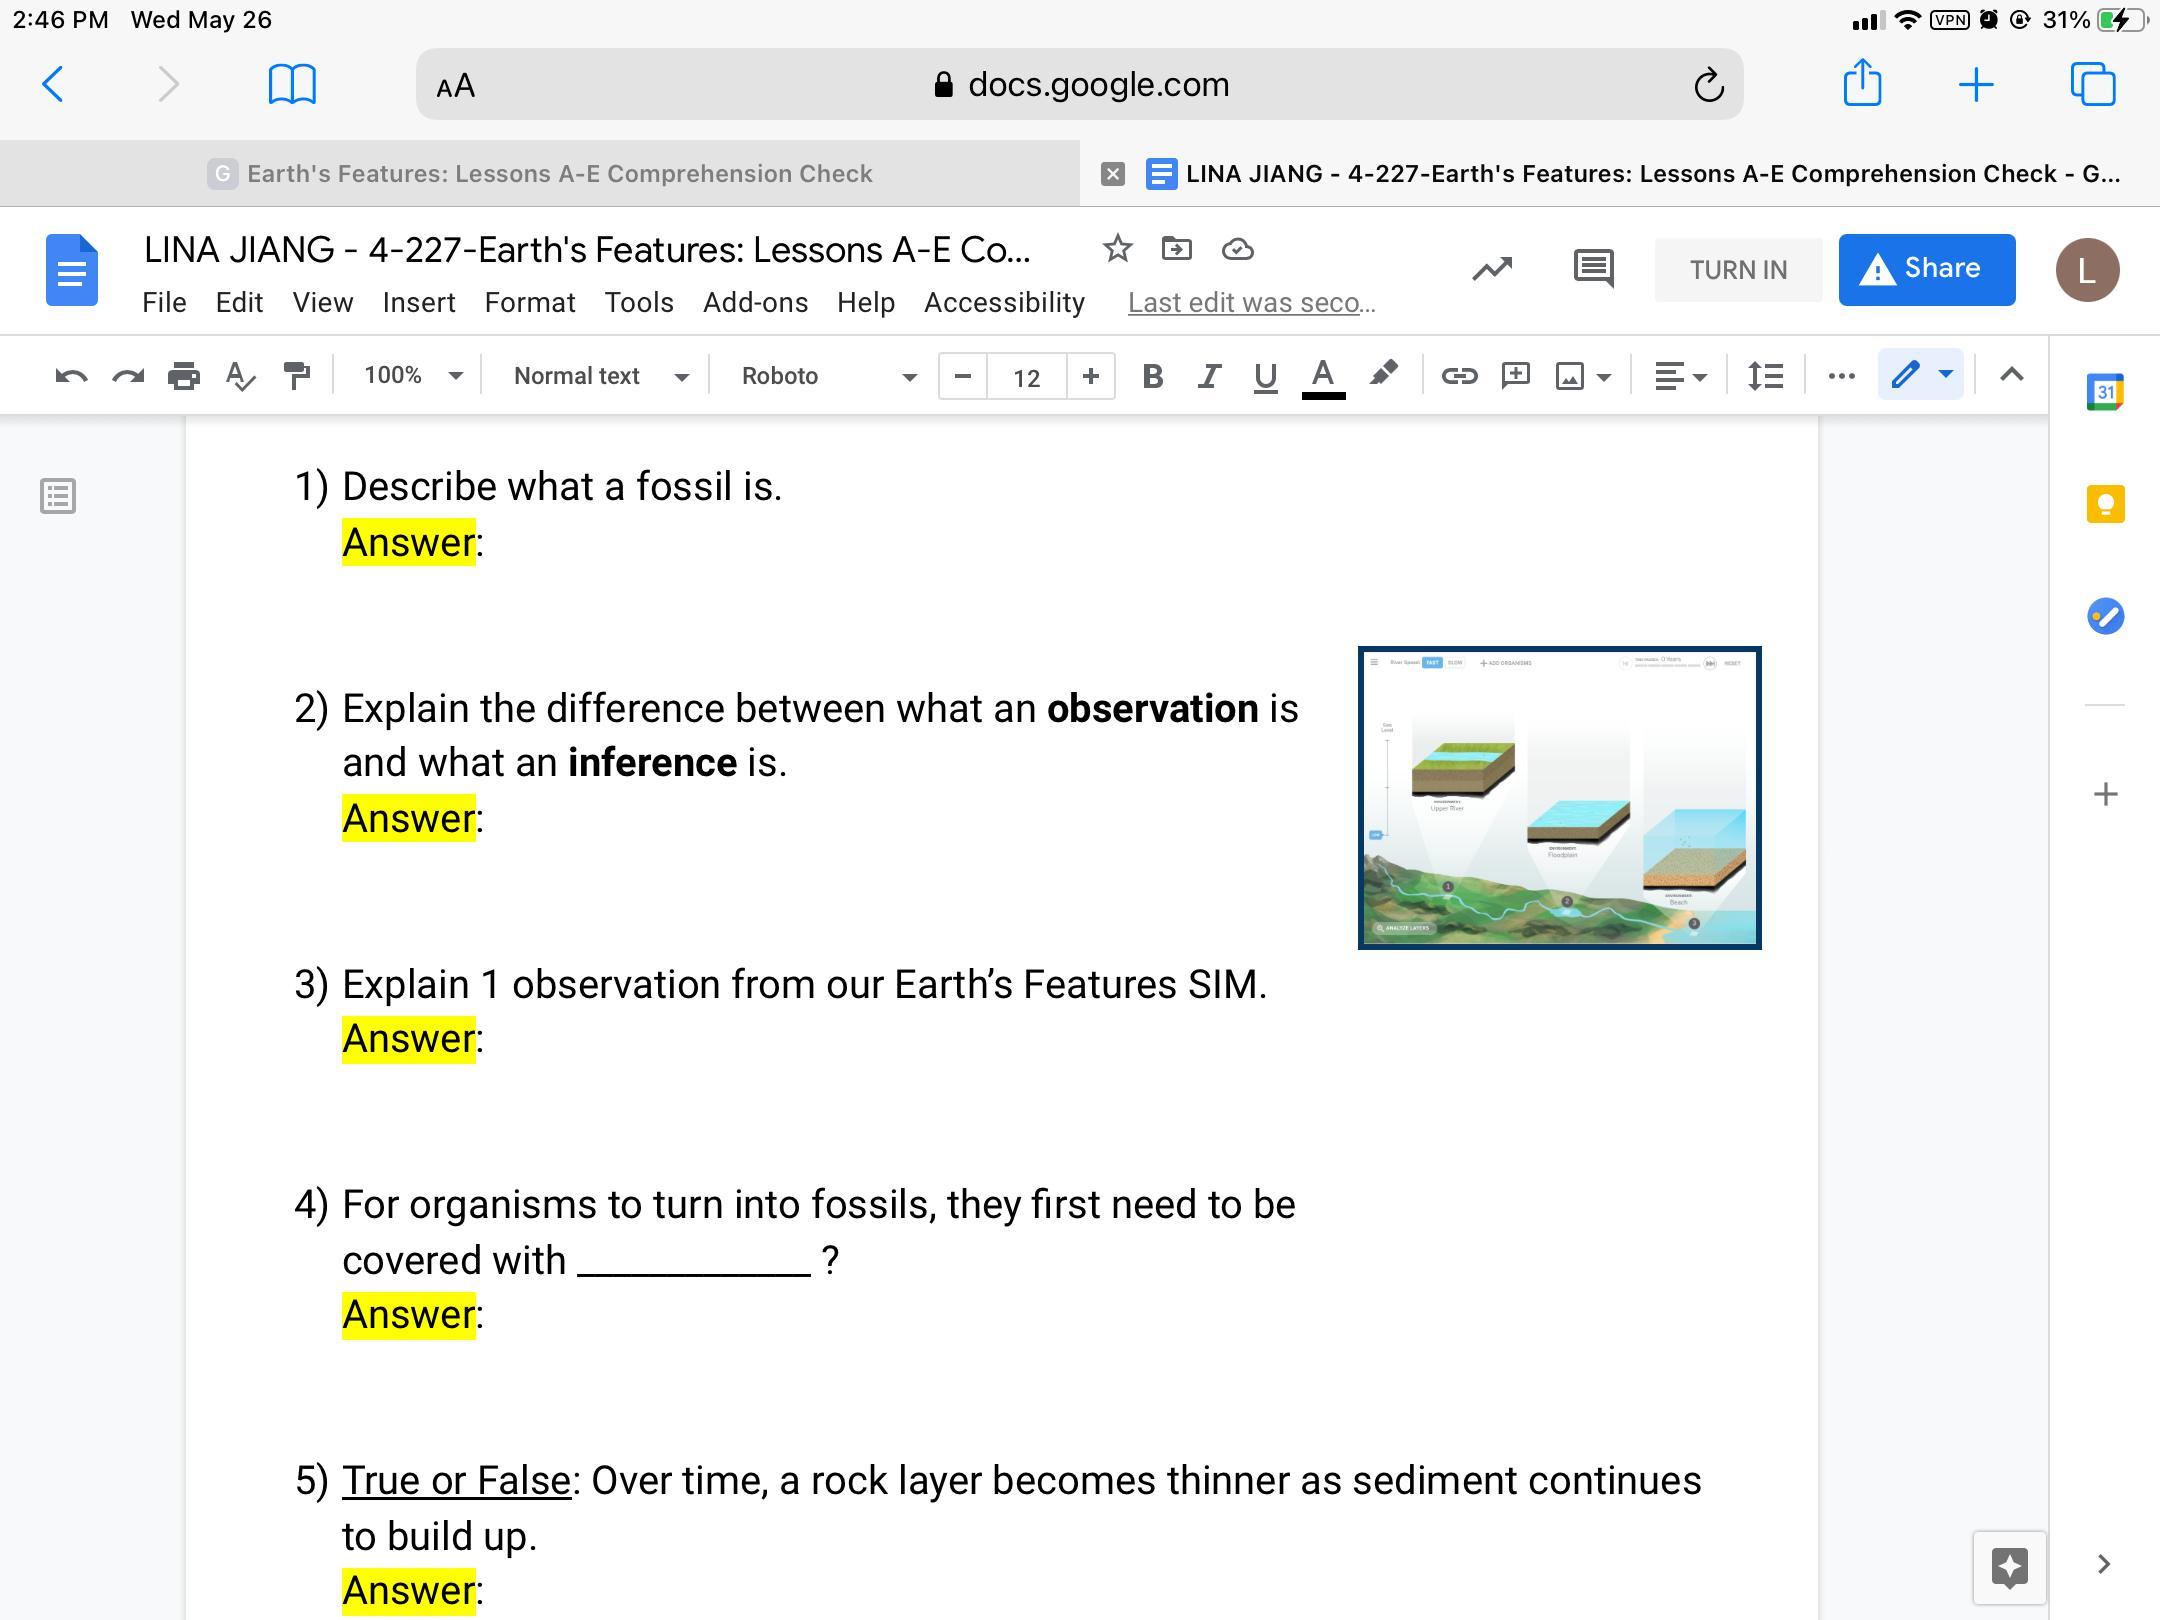Open the text color picker

[1322, 376]
